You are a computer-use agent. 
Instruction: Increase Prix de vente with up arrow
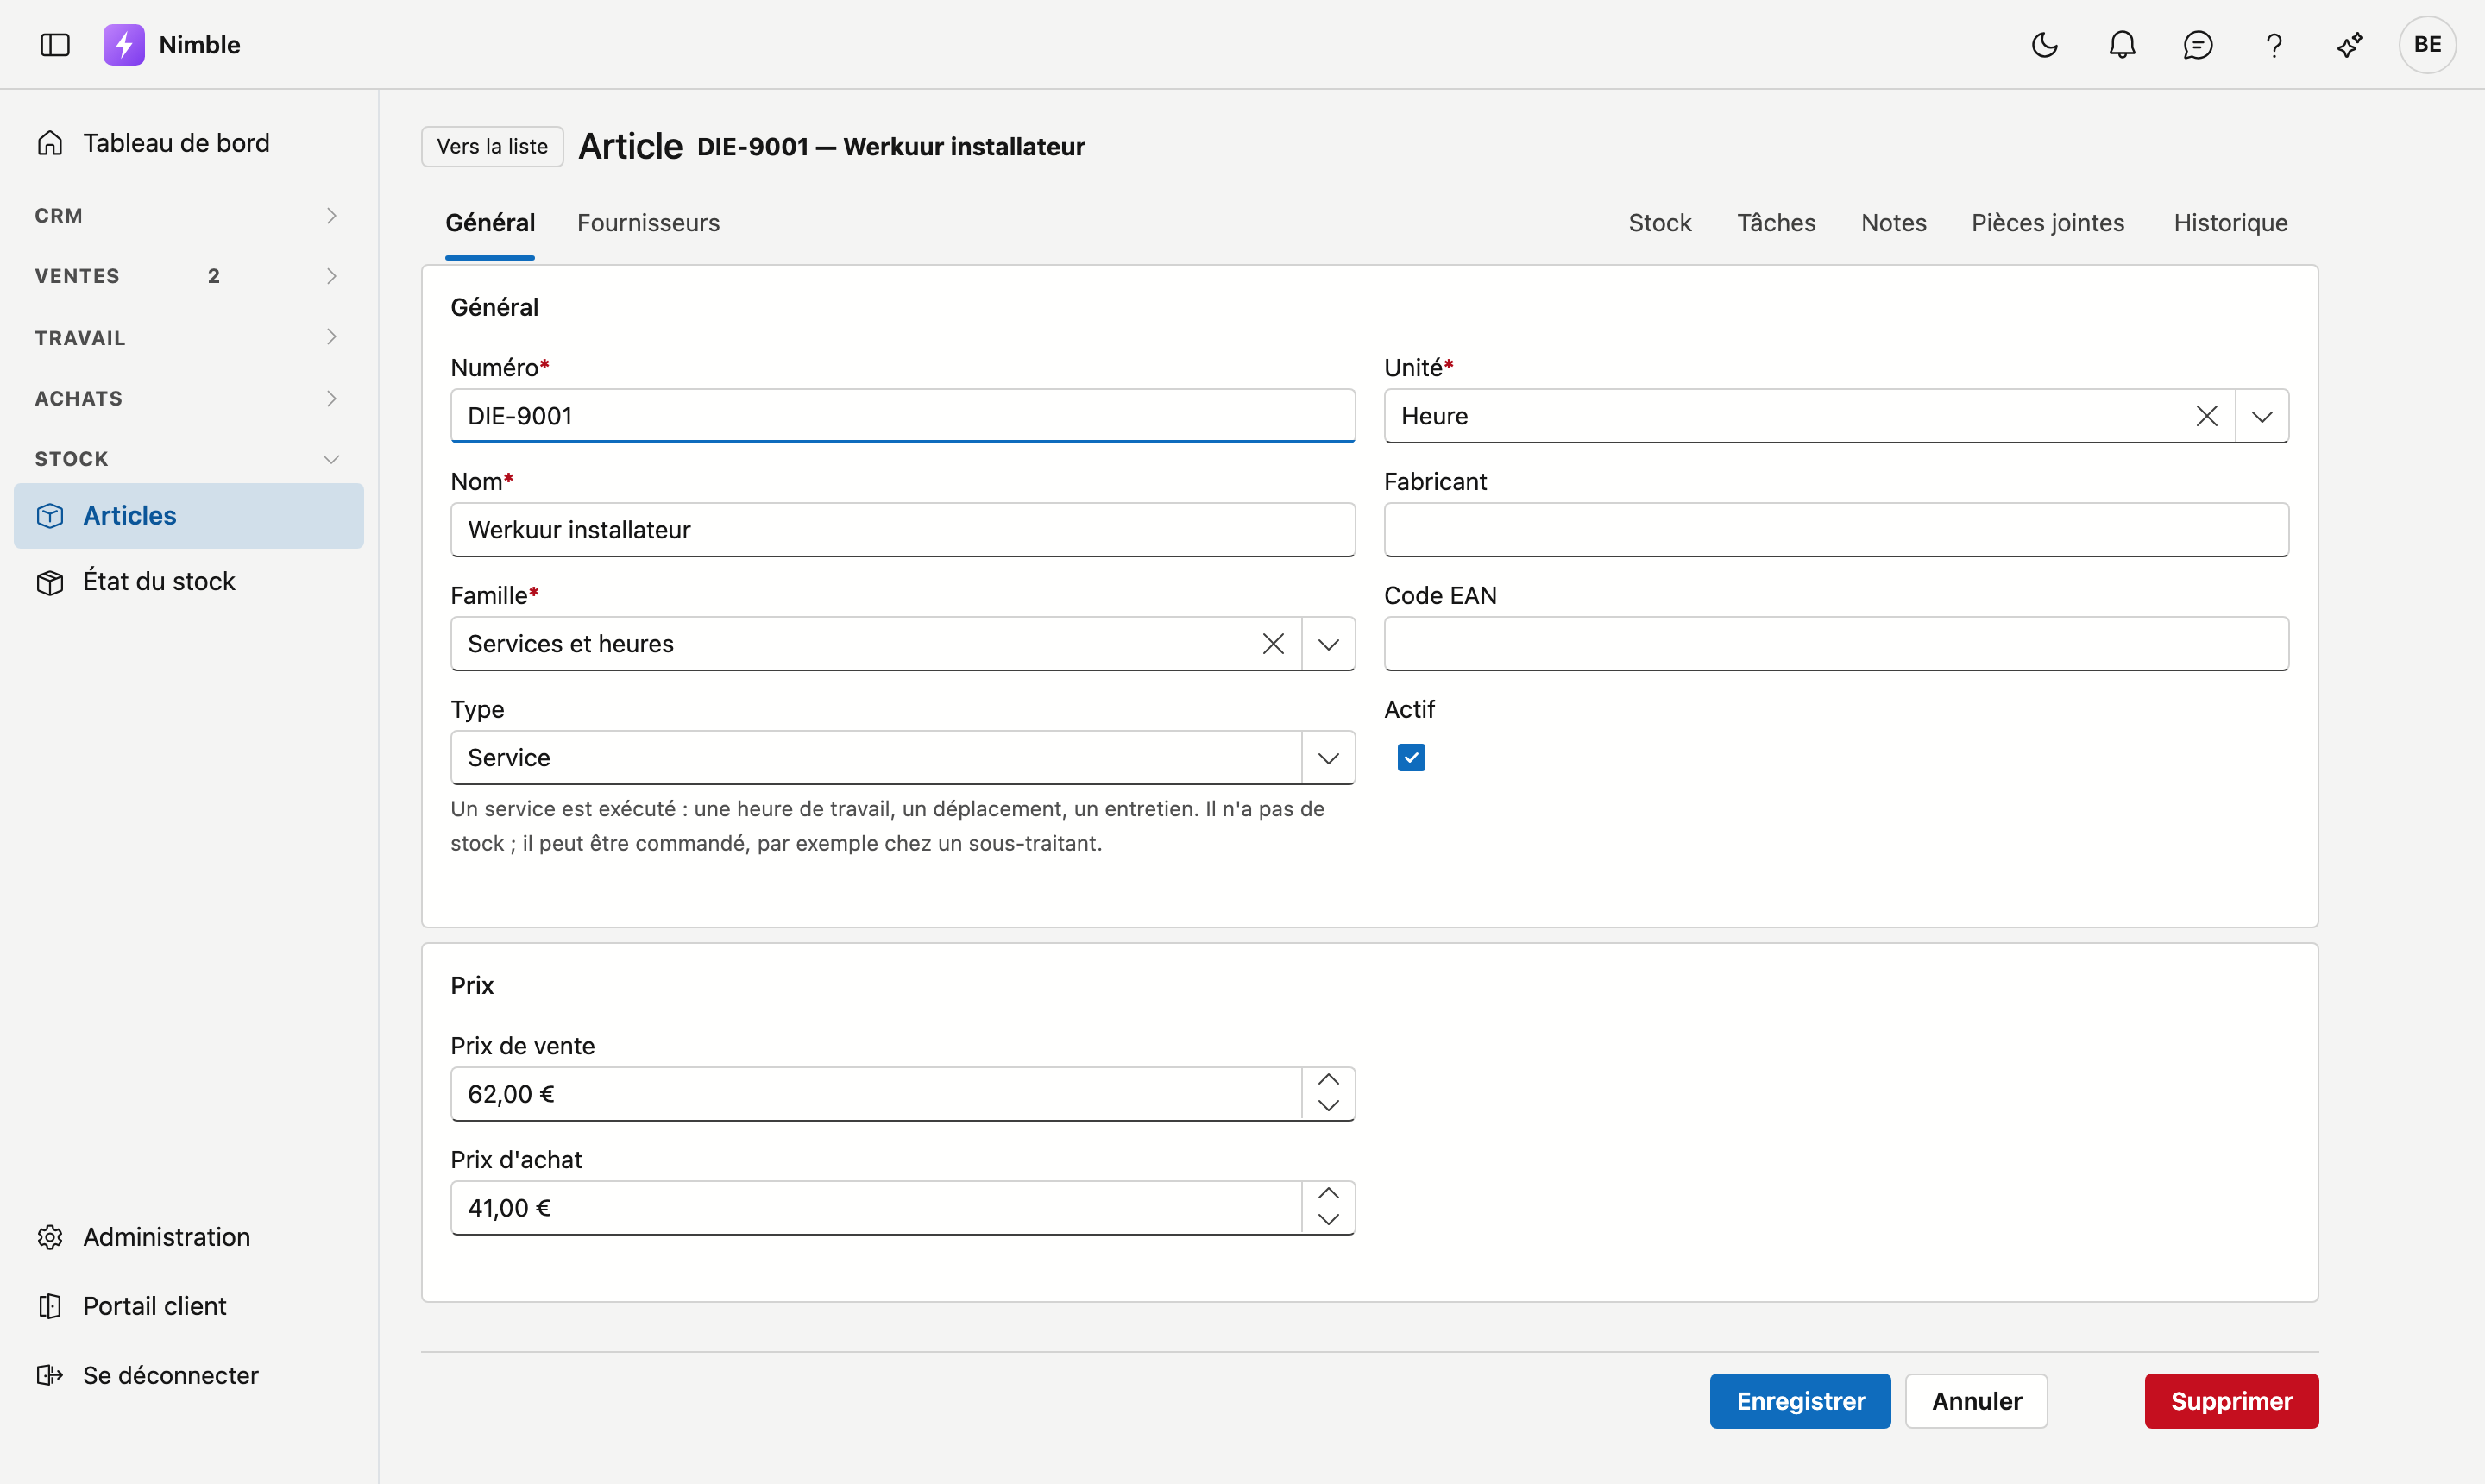pyautogui.click(x=1328, y=1080)
